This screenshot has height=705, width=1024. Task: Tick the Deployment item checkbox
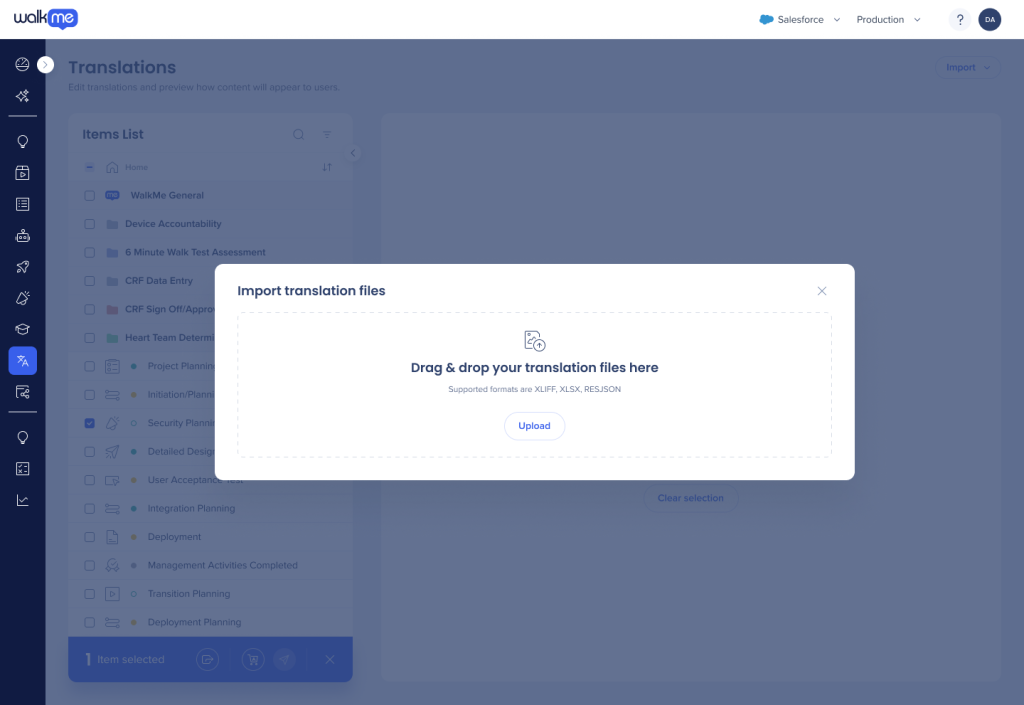tap(90, 537)
